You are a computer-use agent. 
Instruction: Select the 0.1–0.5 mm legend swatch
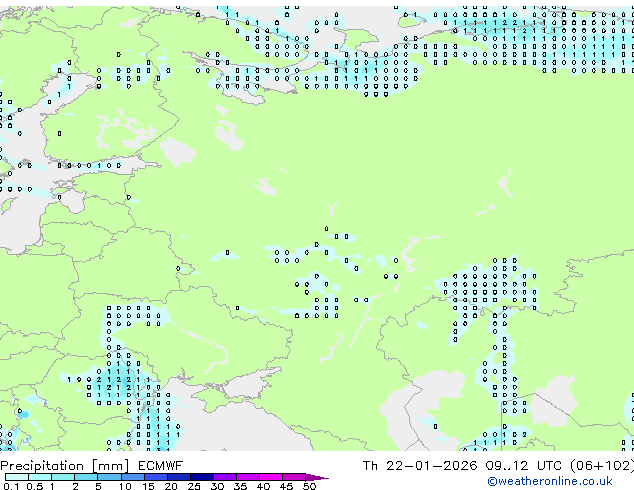17,477
